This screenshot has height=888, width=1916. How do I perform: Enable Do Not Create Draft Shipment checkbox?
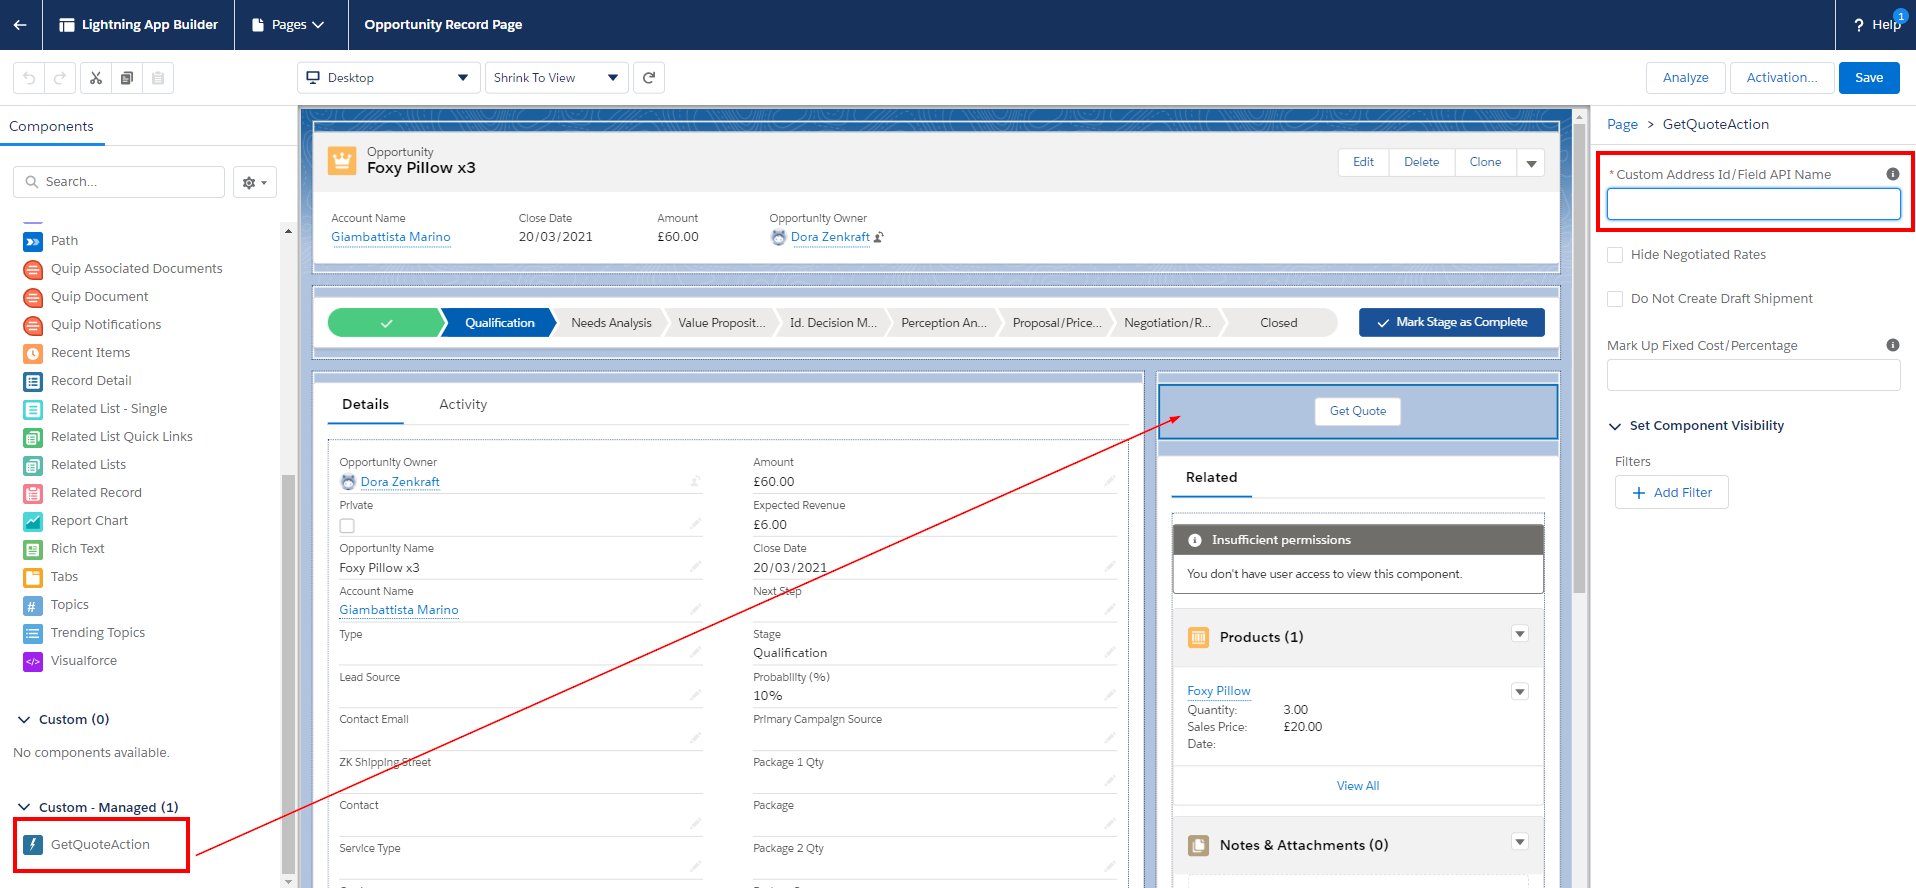click(x=1615, y=299)
